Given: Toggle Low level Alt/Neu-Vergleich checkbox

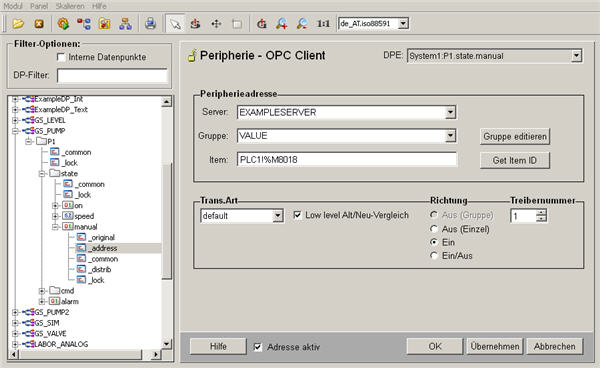Looking at the screenshot, I should [x=297, y=215].
